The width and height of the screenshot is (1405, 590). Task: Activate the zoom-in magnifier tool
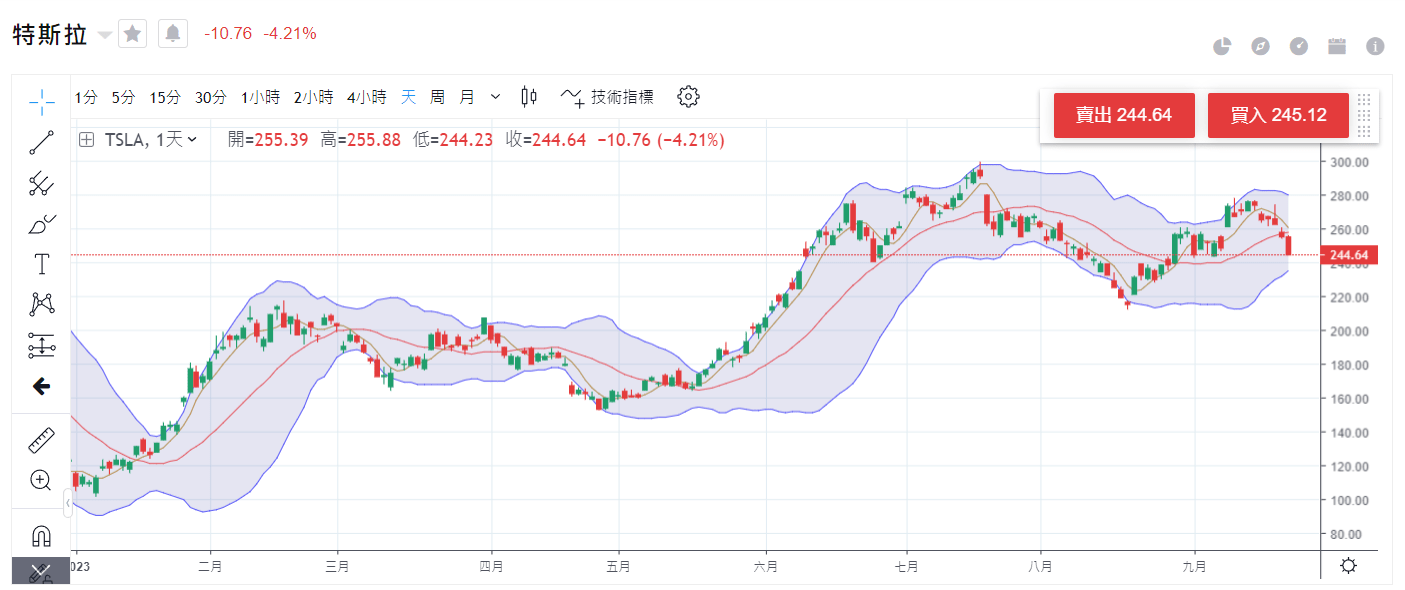[x=42, y=480]
